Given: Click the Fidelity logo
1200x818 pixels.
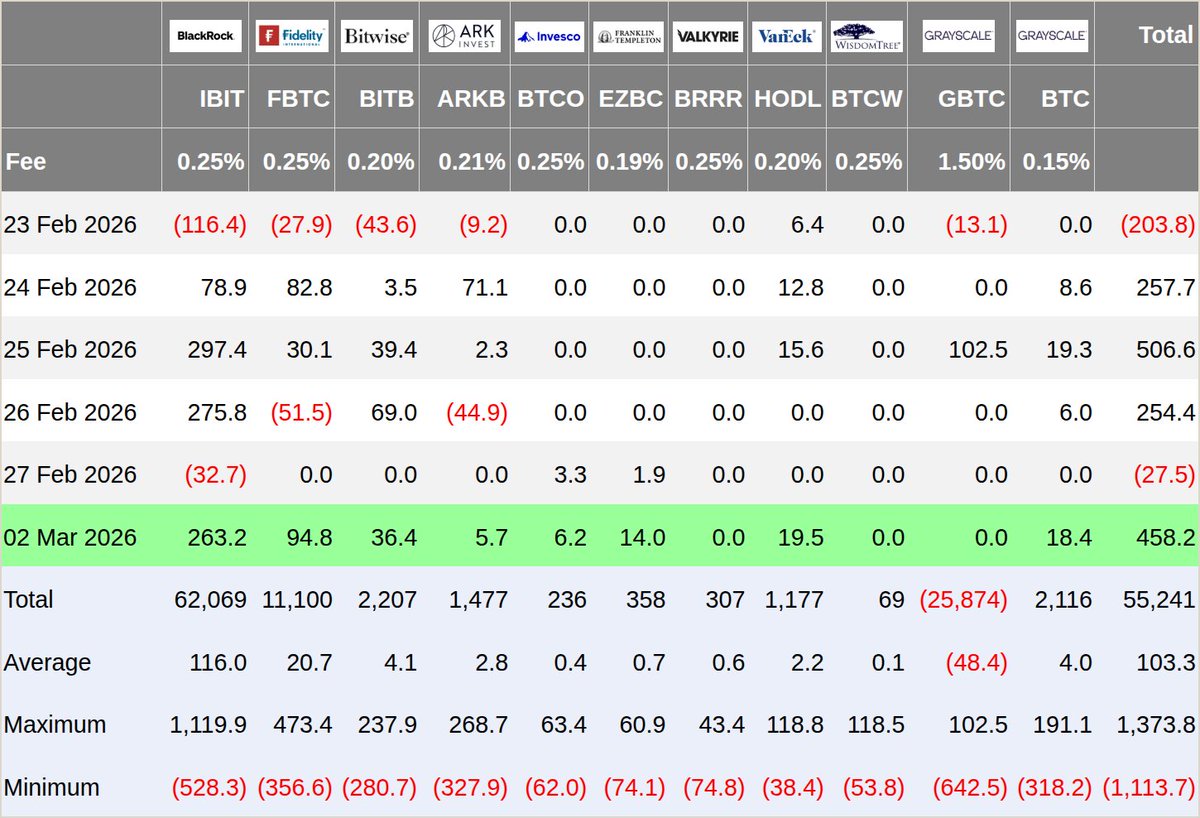Looking at the screenshot, I should 291,35.
